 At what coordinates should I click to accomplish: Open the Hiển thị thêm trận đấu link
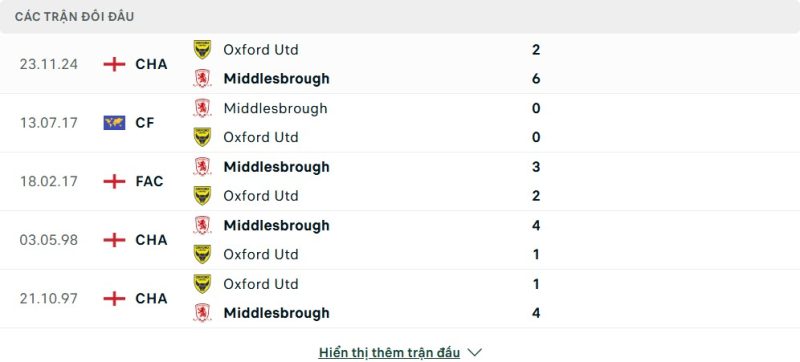(389, 352)
